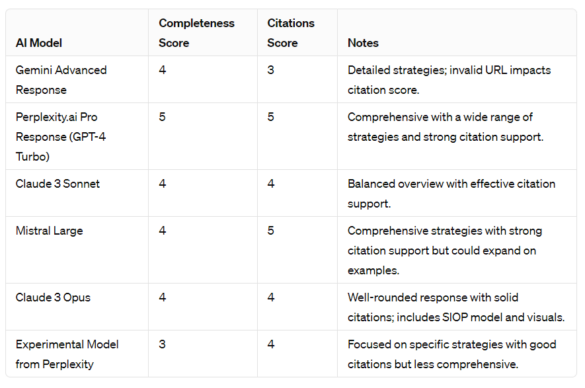Select the Mistral Large model cell

tap(49, 231)
